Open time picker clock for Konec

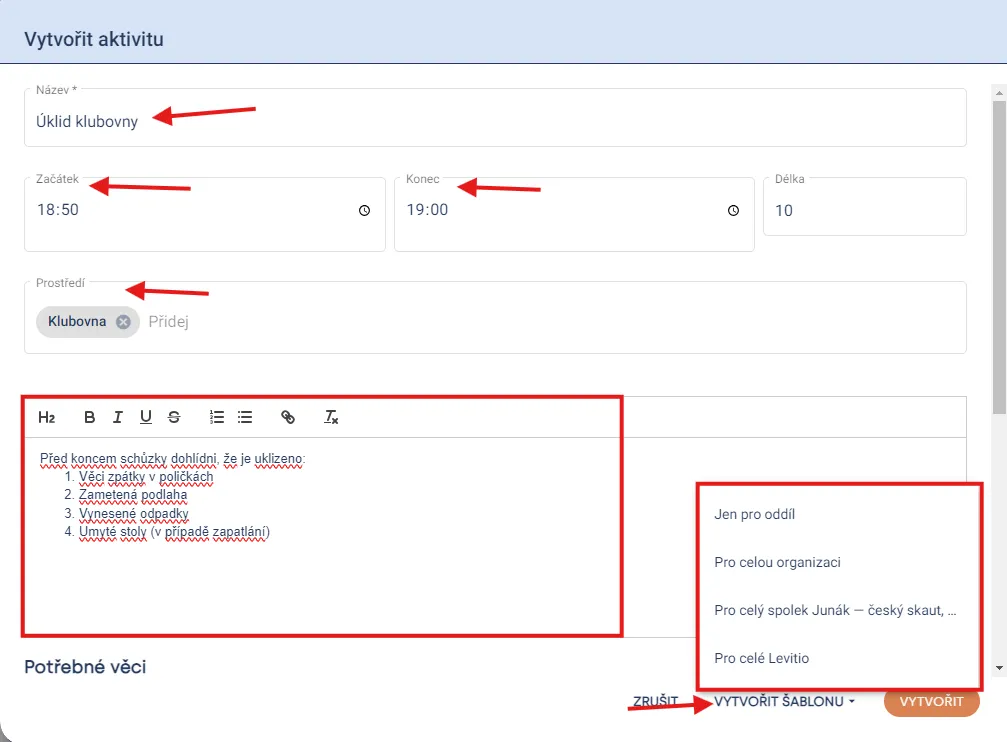pyautogui.click(x=733, y=211)
